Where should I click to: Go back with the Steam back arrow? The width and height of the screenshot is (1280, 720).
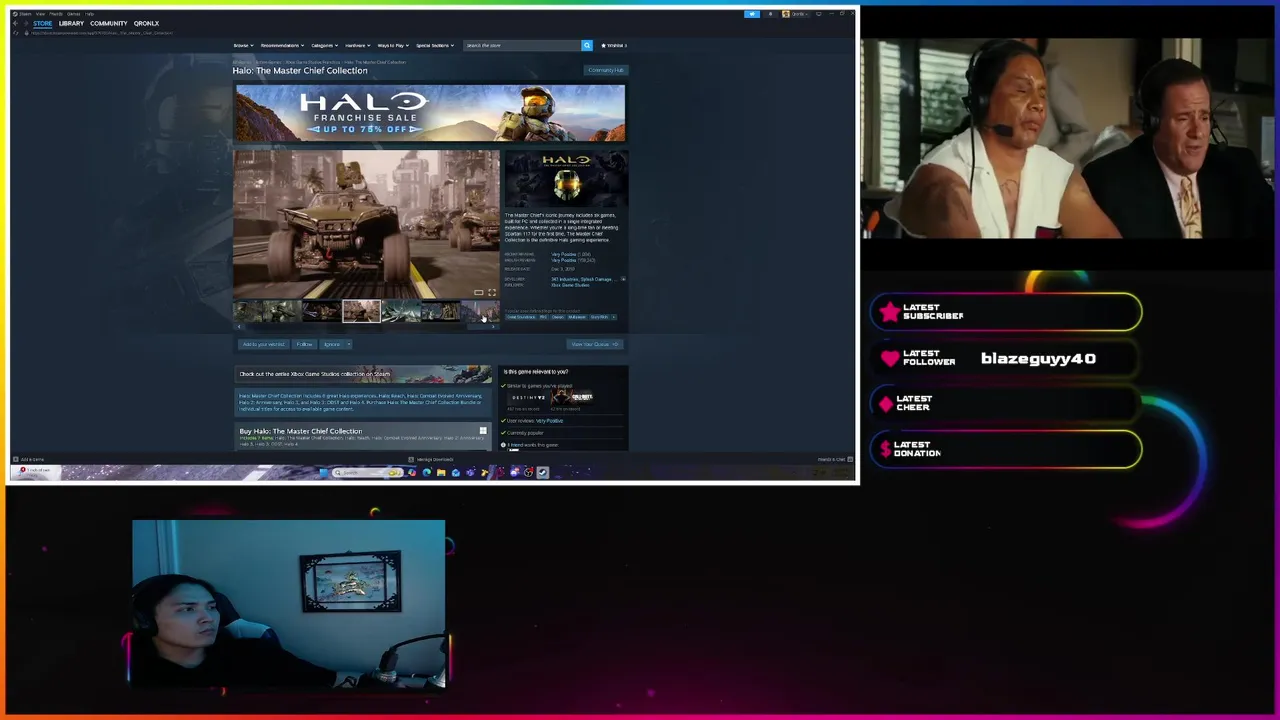[x=15, y=23]
